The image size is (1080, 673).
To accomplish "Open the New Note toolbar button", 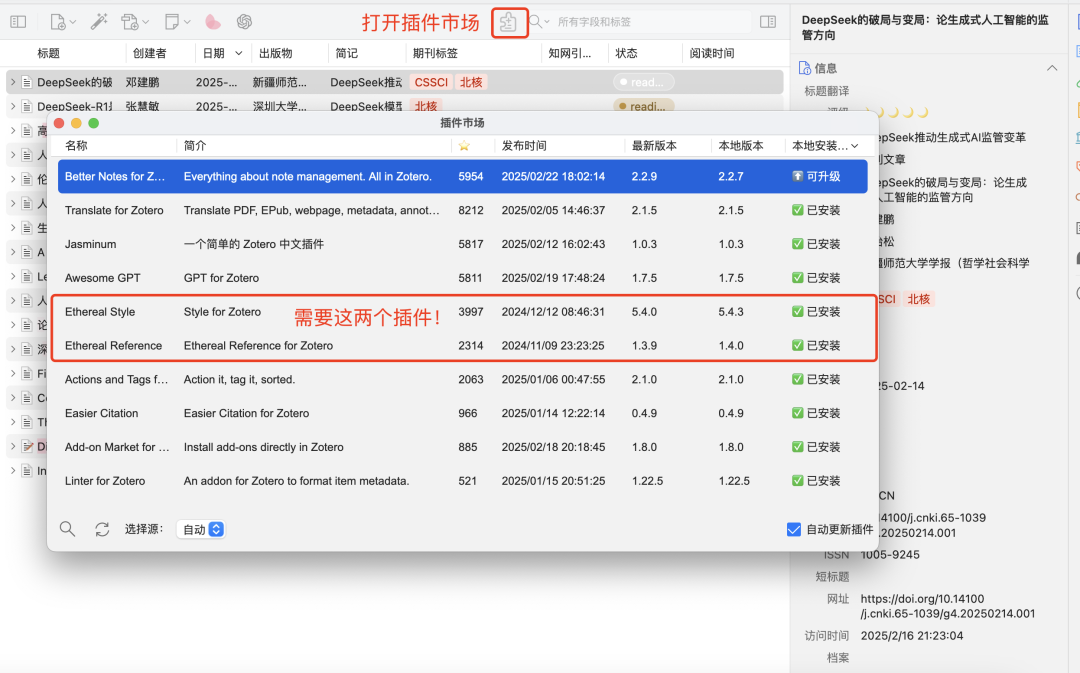I will (177, 22).
